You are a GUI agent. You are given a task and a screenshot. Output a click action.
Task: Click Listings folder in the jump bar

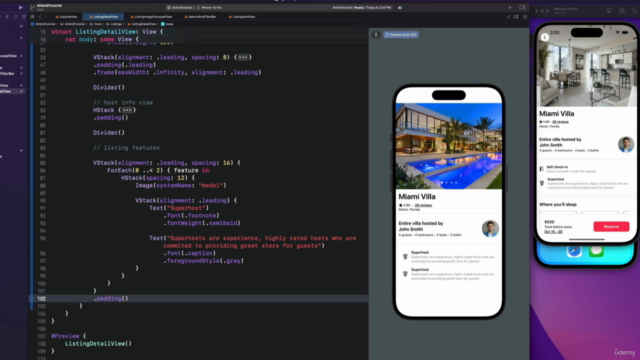(114, 24)
